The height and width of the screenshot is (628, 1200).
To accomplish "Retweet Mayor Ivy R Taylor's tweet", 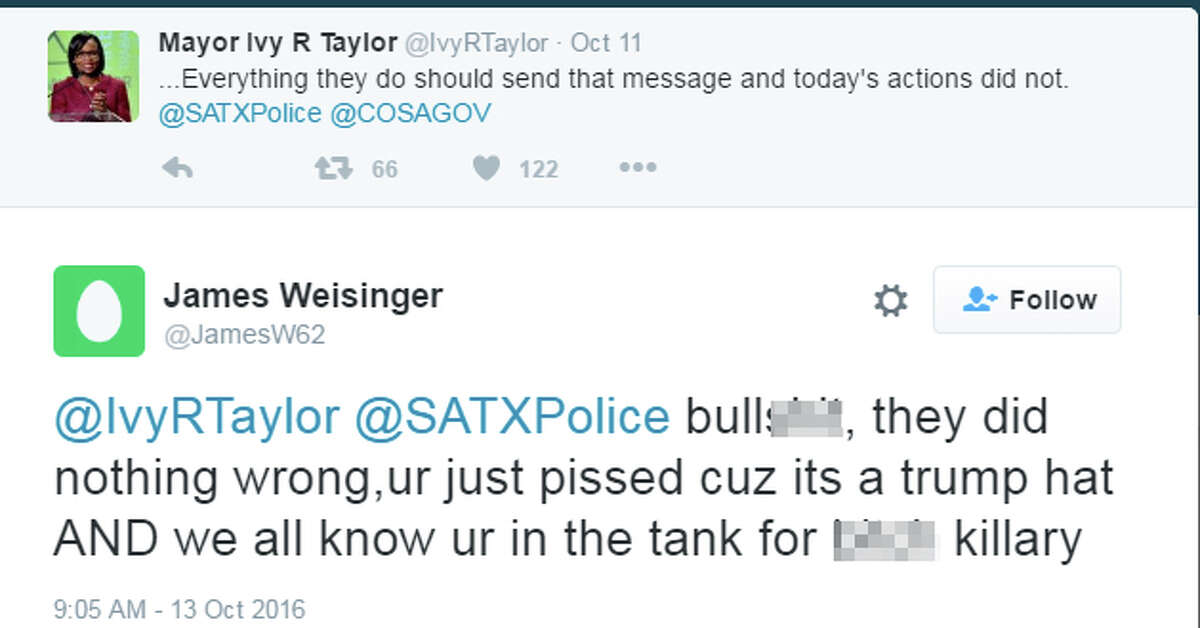I will (x=334, y=169).
